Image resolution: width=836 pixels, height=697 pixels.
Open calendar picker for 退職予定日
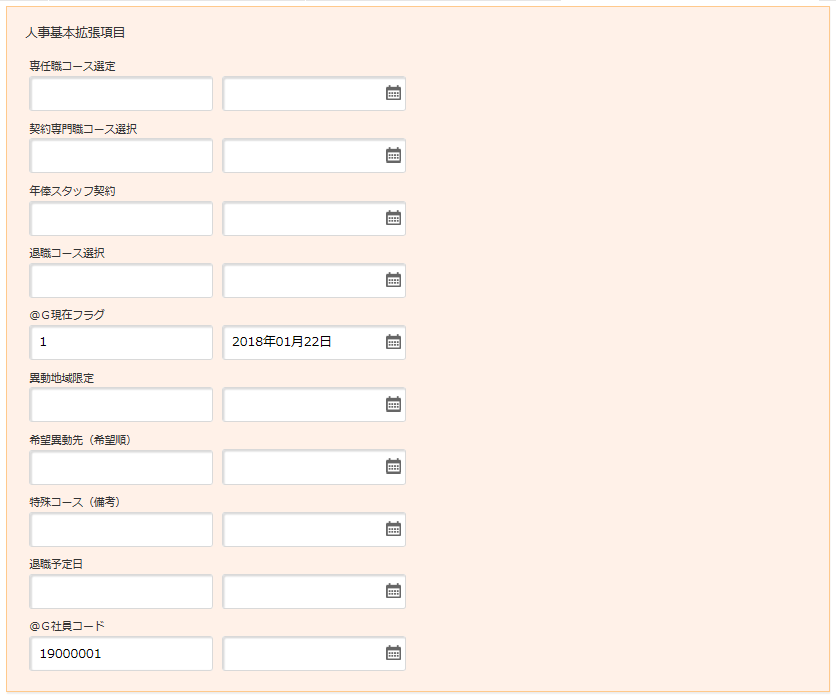(393, 591)
